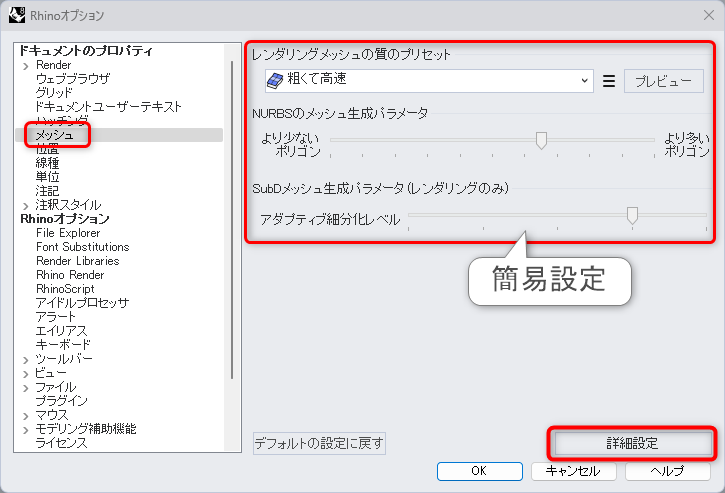The width and height of the screenshot is (725, 493).
Task: Click the アダプティブ細分化レベル slider thumb
Action: click(x=632, y=216)
